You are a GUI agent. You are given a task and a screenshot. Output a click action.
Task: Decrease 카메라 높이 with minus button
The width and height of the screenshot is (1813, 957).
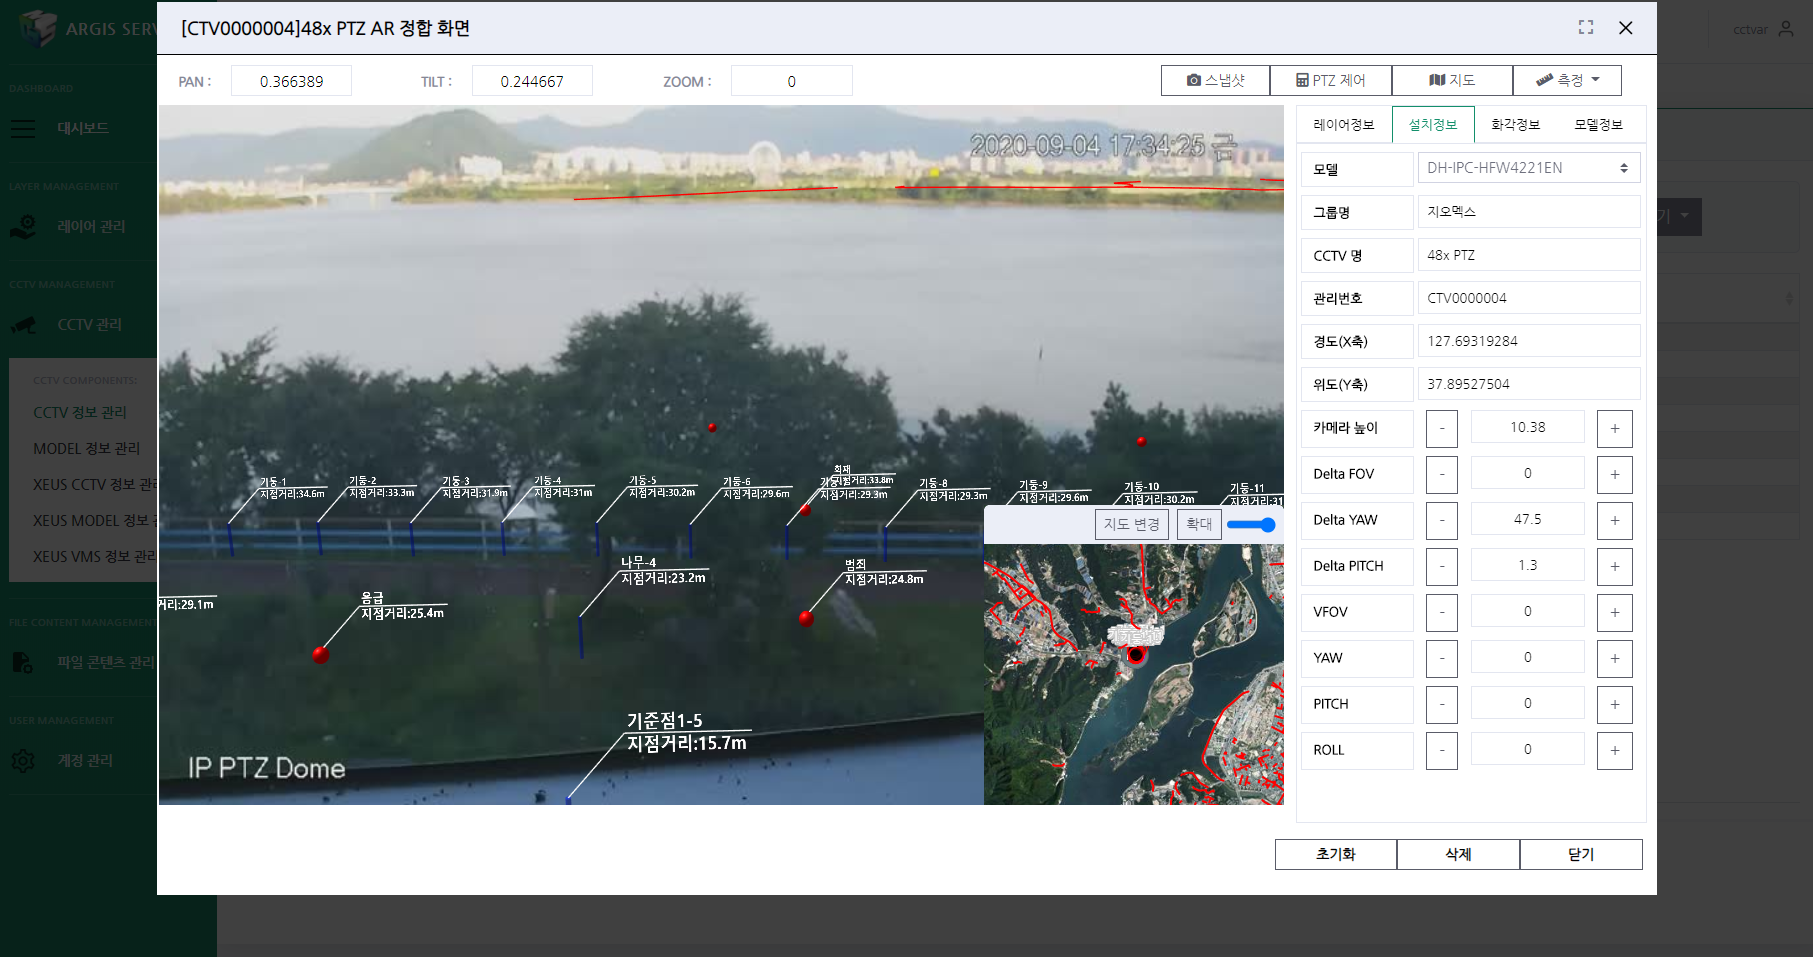(x=1442, y=428)
